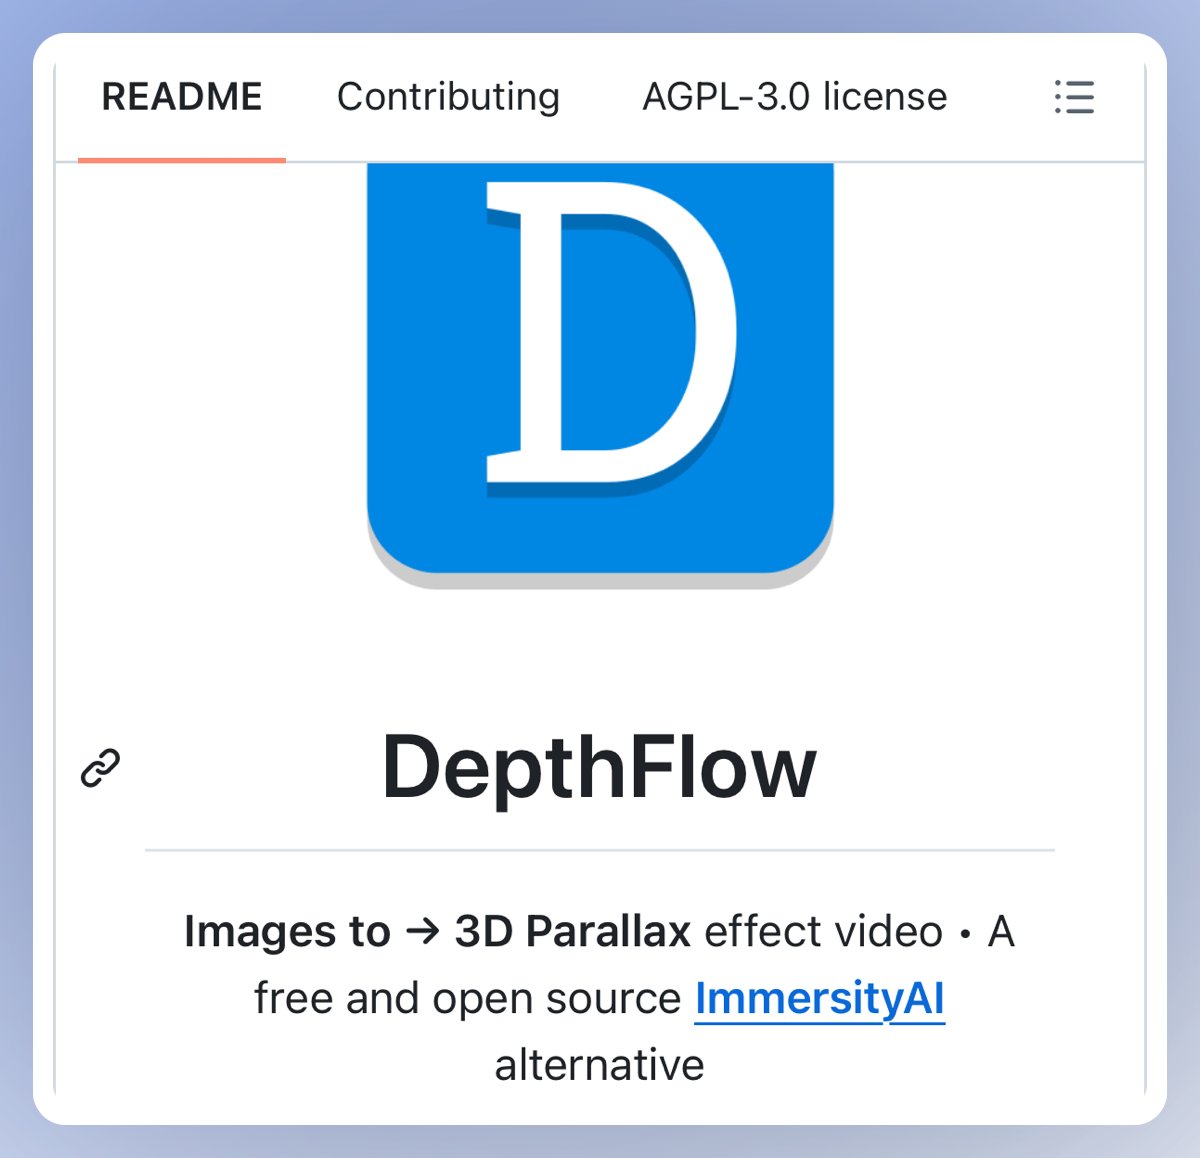View the AGPL-3.0 license text
The width and height of the screenshot is (1200, 1158).
tap(795, 97)
